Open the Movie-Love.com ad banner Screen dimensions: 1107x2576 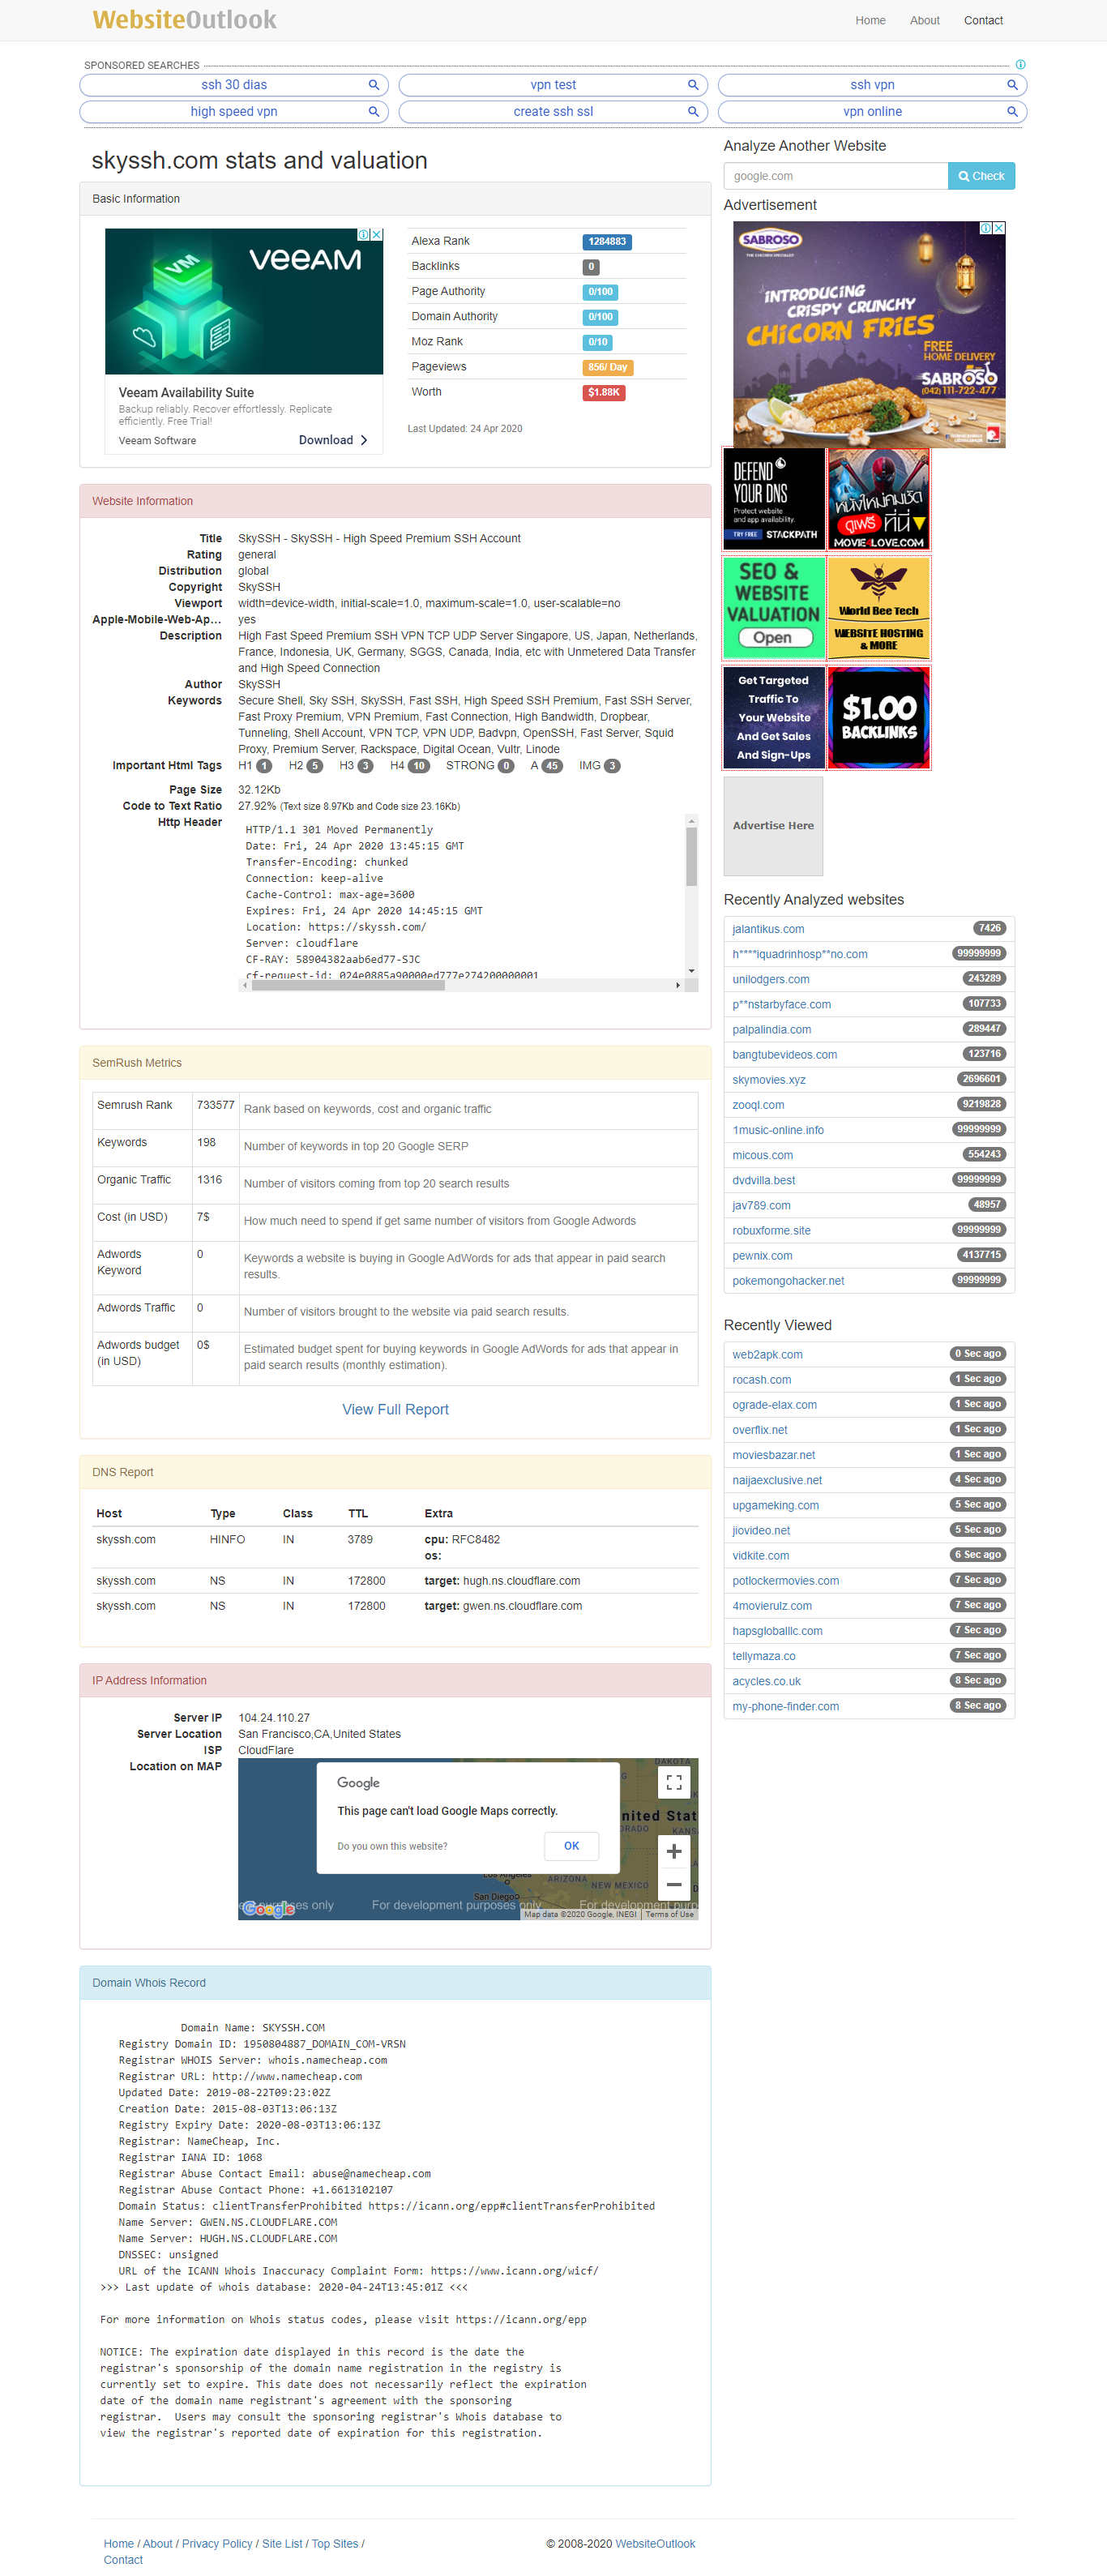coord(879,499)
